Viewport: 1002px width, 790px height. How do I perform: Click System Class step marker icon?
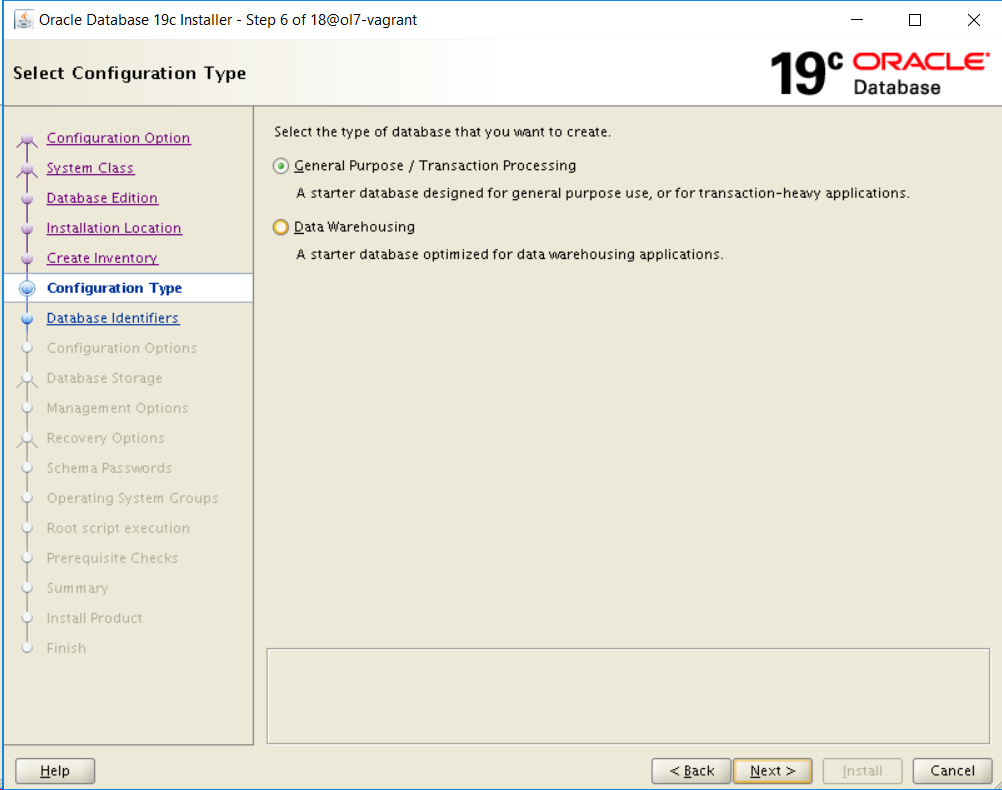pyautogui.click(x=27, y=169)
